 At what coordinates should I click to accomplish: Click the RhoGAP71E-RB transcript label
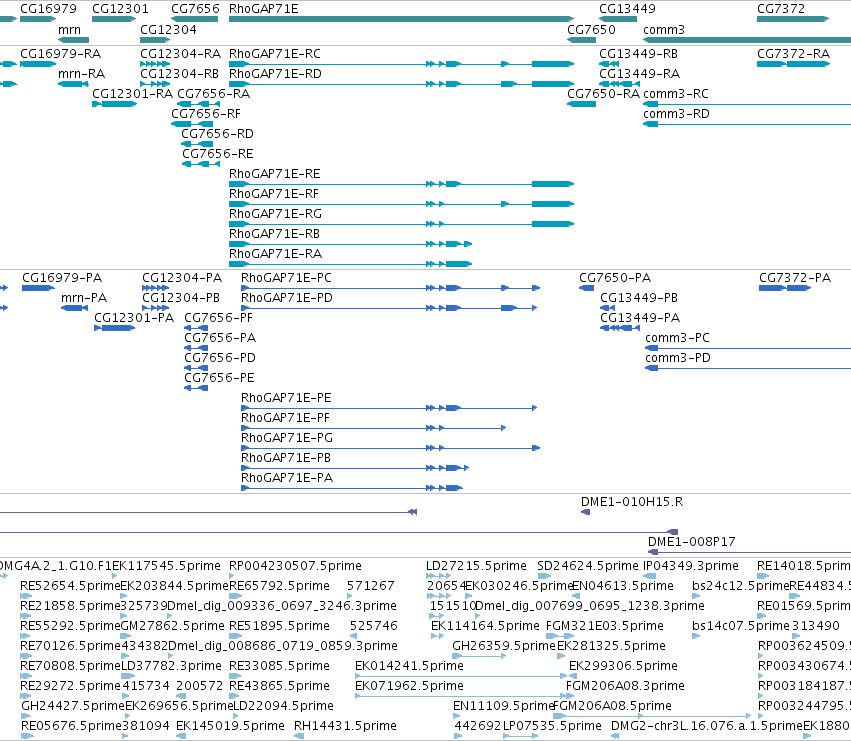coord(274,234)
